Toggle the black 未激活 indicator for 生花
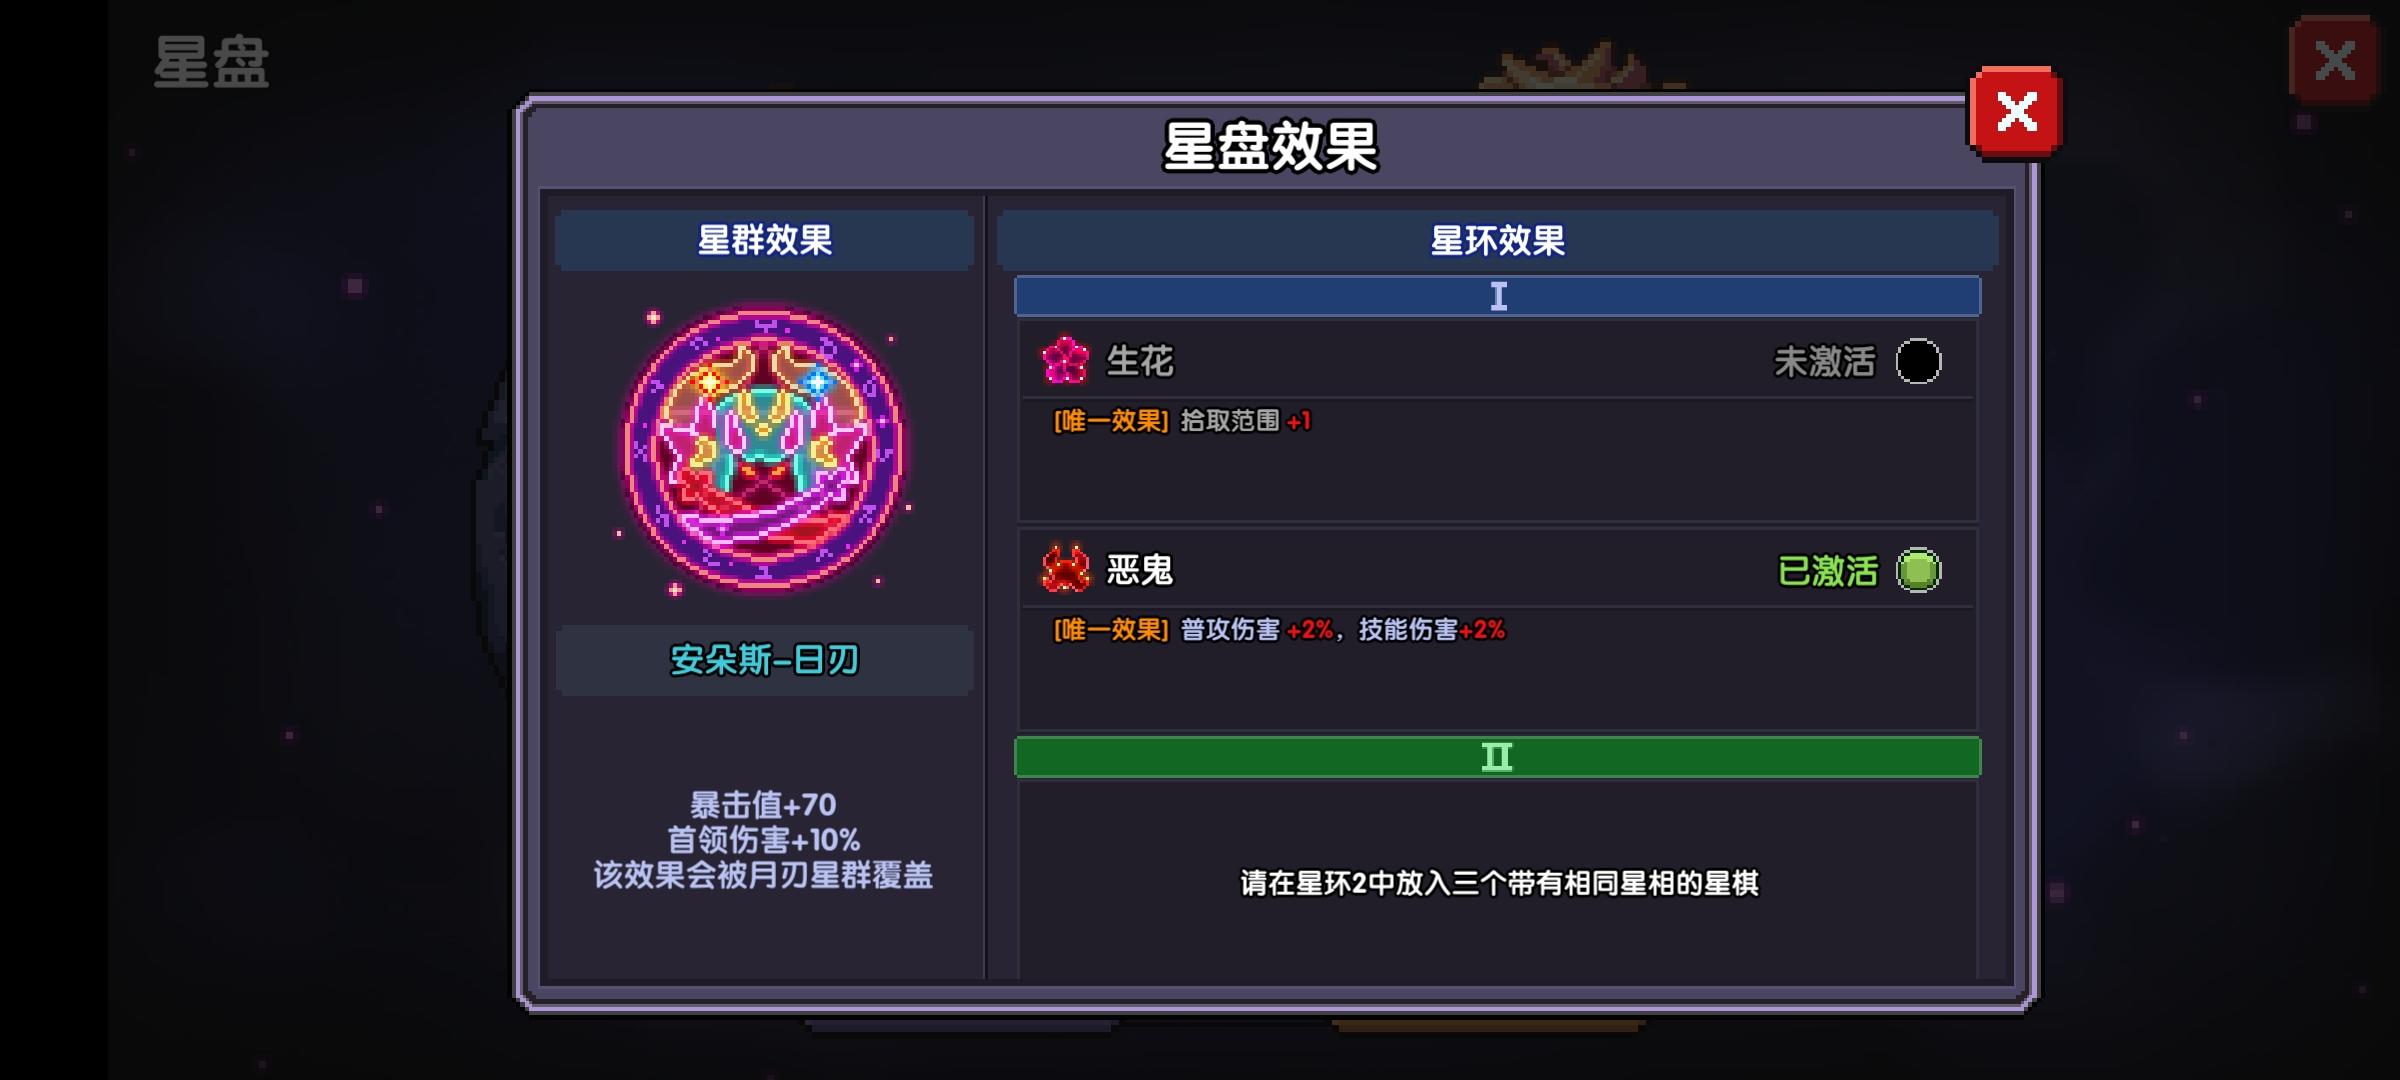2400x1080 pixels. 1918,361
